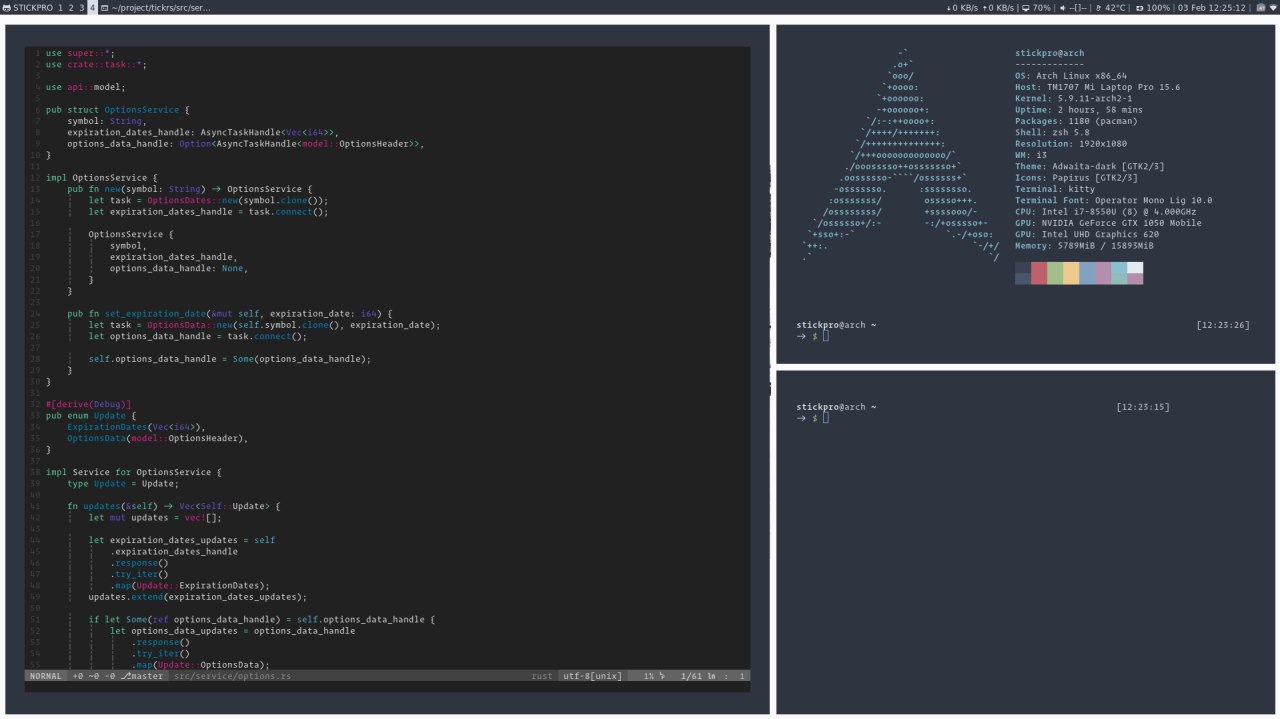Screen dimensions: 1280x719
Task: Click the Arch Linux ASCII logo
Action: pos(900,155)
